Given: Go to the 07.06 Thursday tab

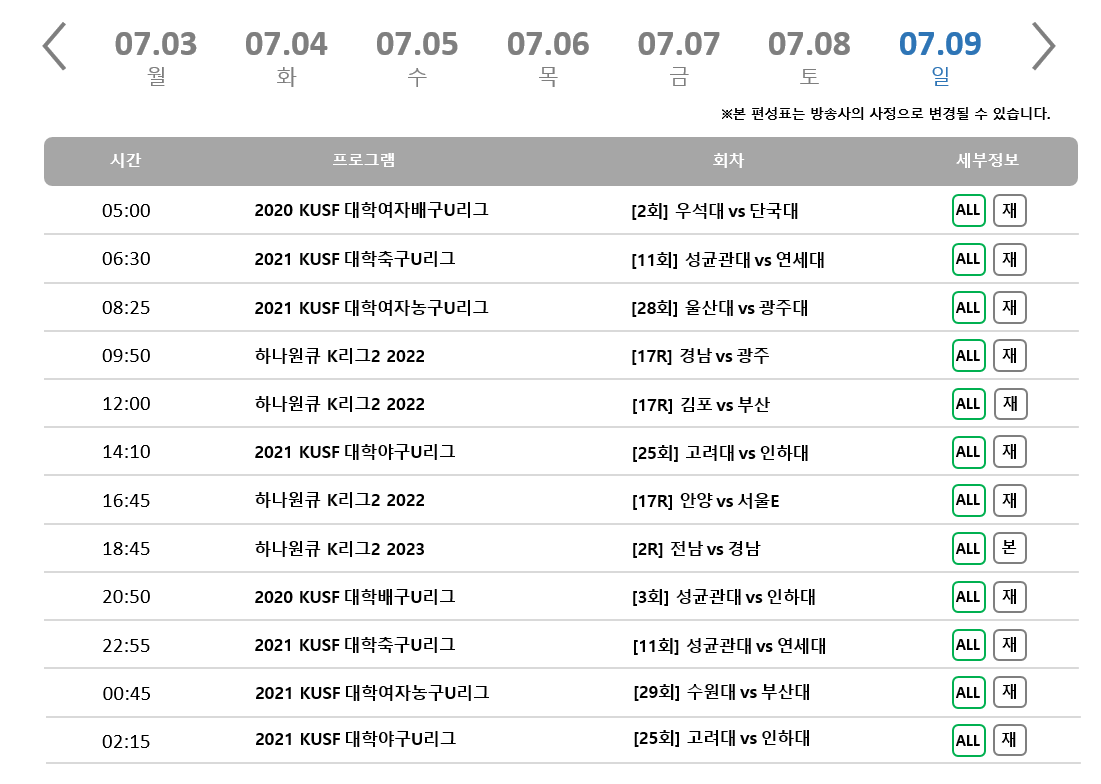Looking at the screenshot, I should [x=548, y=57].
